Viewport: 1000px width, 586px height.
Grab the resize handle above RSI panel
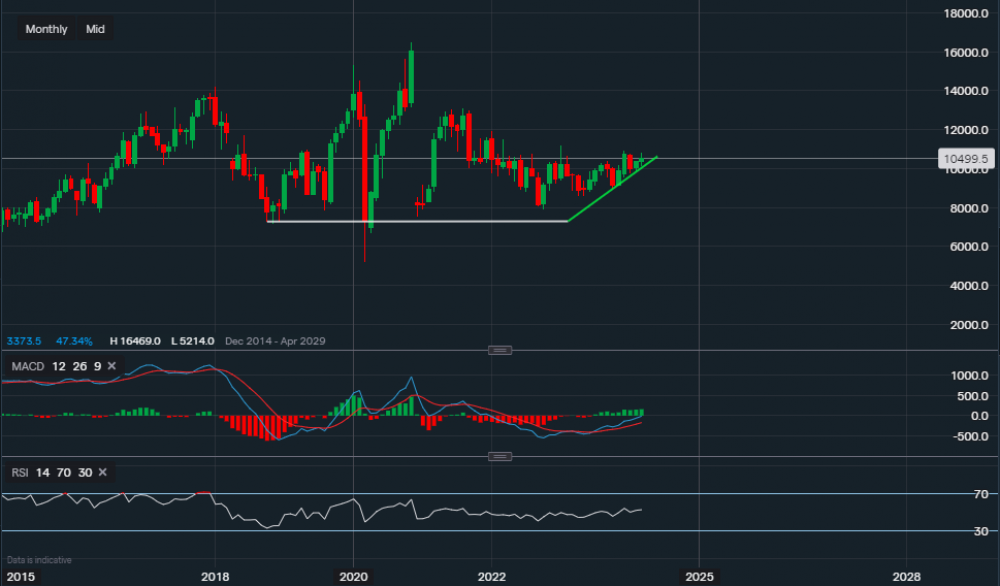pos(500,457)
